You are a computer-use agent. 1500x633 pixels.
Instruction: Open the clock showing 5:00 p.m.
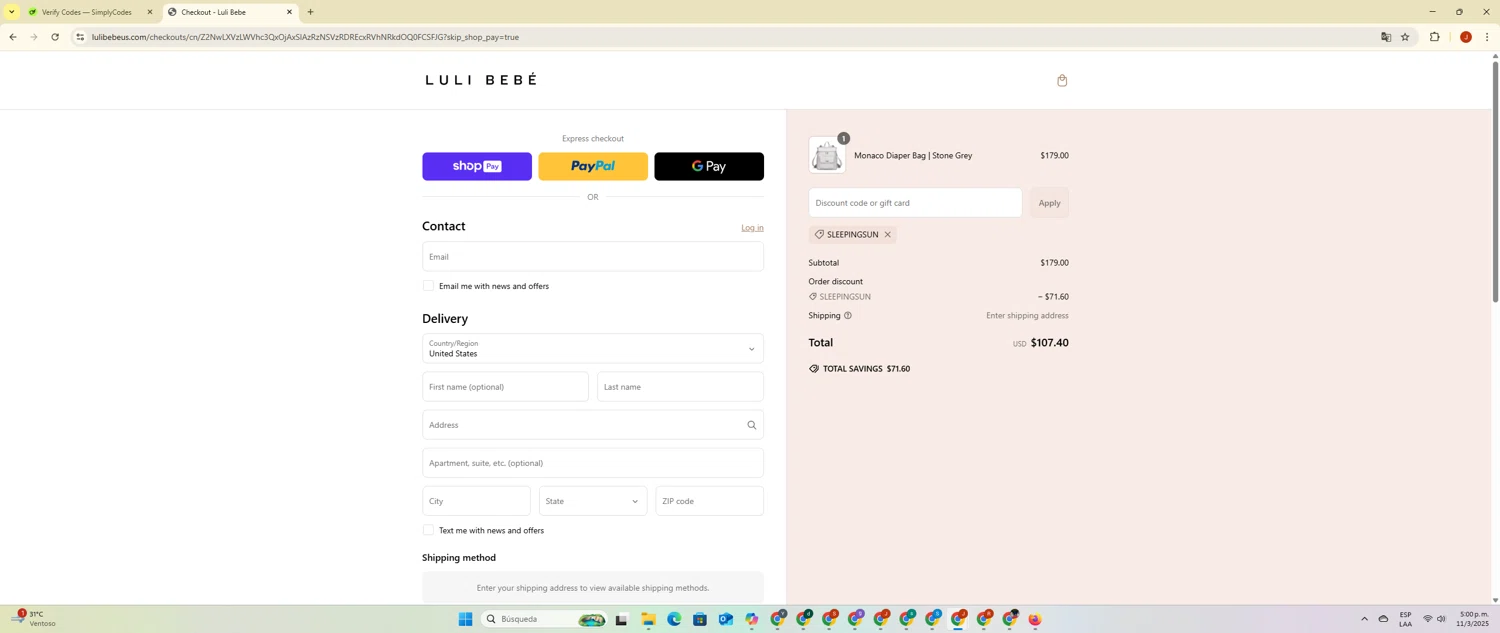1474,619
